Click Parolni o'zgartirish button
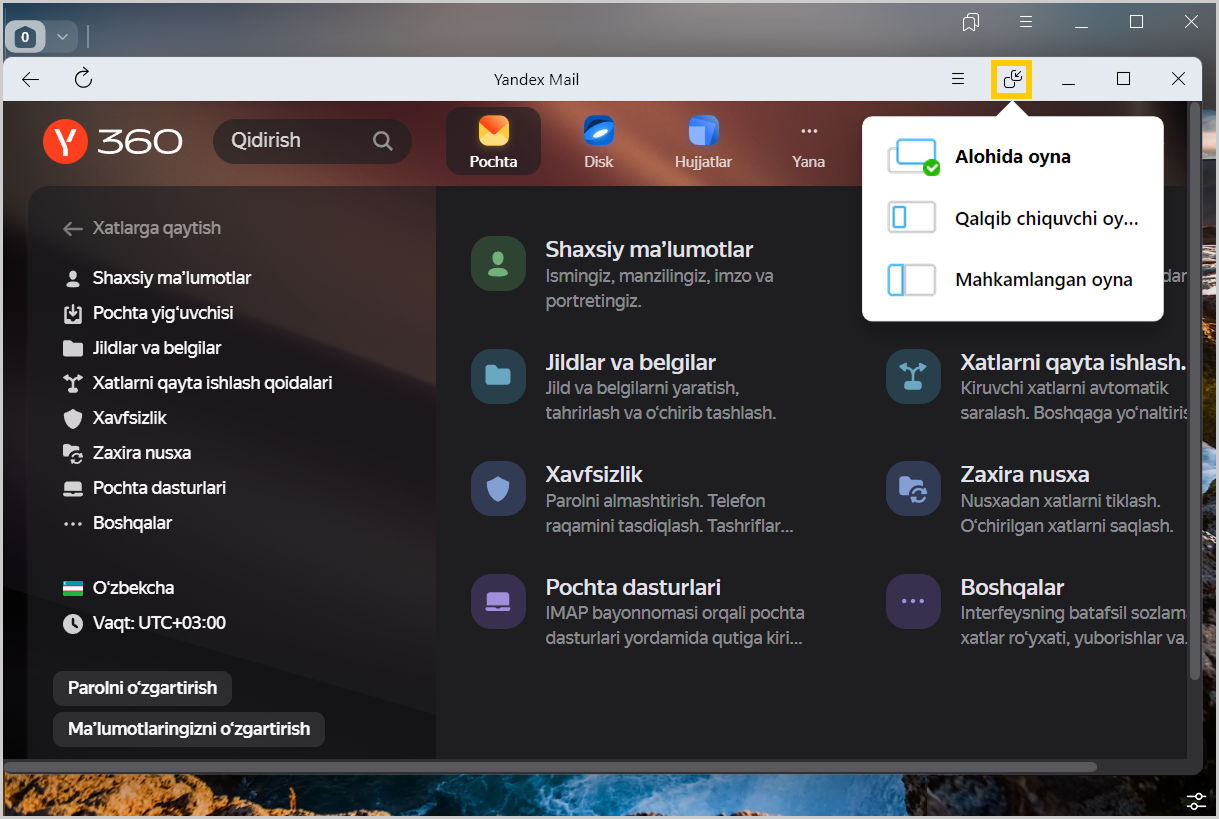Image resolution: width=1219 pixels, height=819 pixels. pyautogui.click(x=142, y=688)
